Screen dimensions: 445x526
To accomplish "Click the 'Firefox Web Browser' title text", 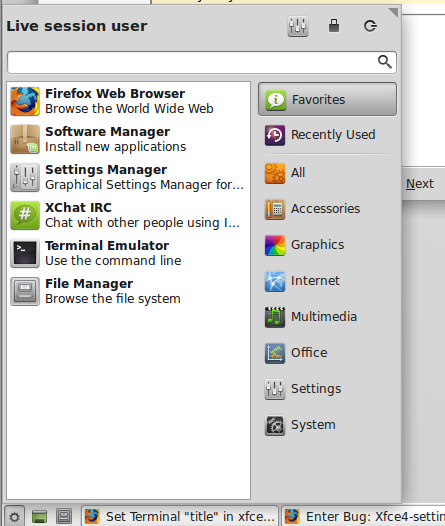I will [115, 94].
